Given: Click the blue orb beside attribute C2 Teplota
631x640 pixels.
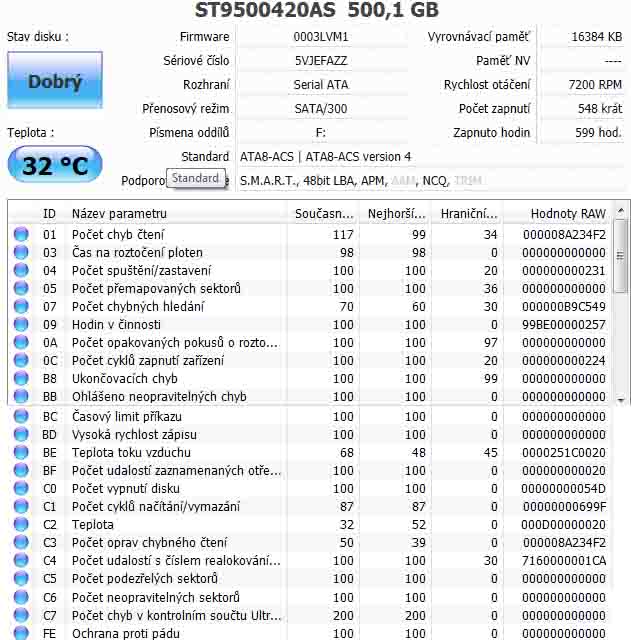Looking at the screenshot, I should [x=21, y=524].
